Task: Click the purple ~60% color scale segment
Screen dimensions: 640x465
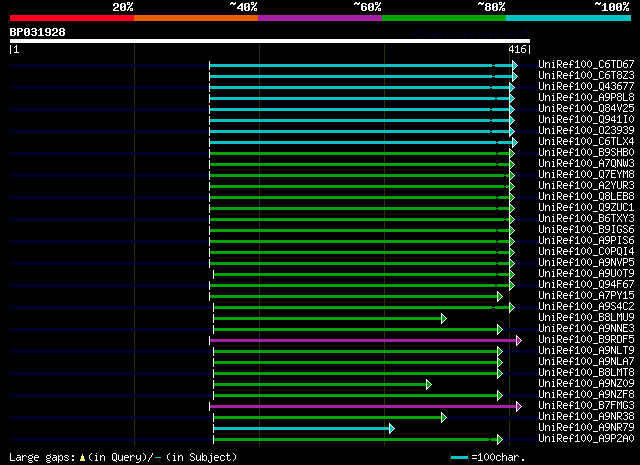Action: click(320, 18)
